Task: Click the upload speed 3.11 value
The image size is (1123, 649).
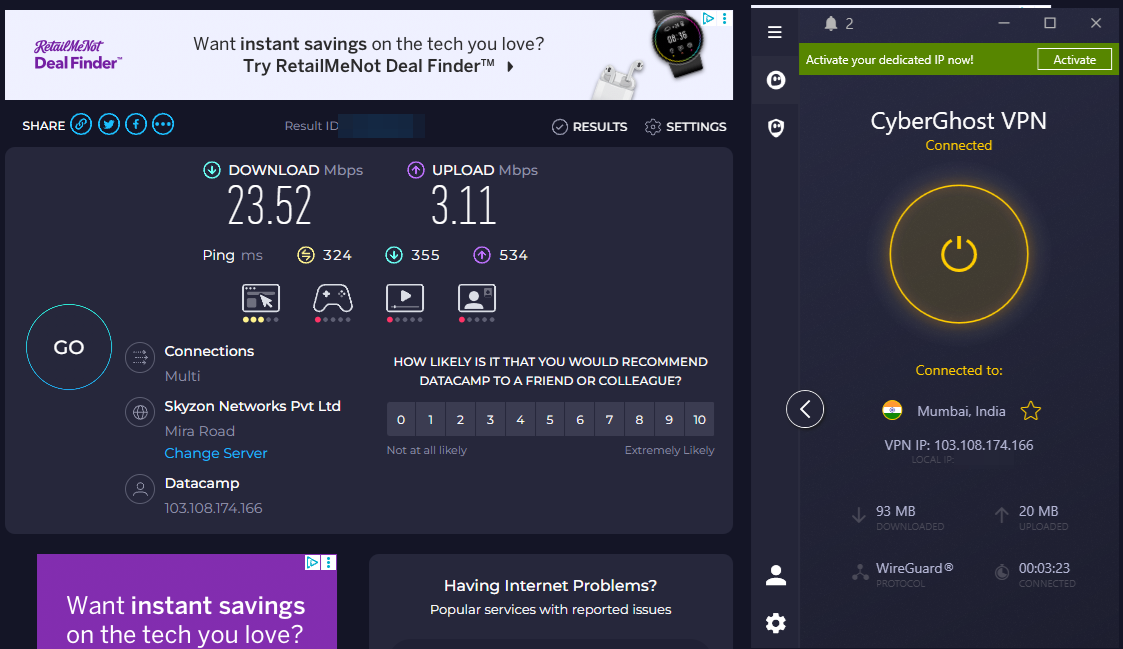Action: click(463, 206)
